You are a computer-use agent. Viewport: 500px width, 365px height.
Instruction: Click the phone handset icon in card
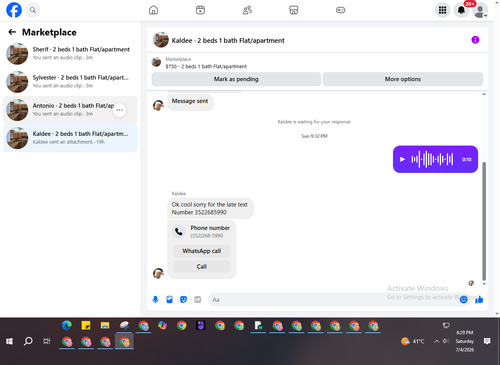pos(179,231)
